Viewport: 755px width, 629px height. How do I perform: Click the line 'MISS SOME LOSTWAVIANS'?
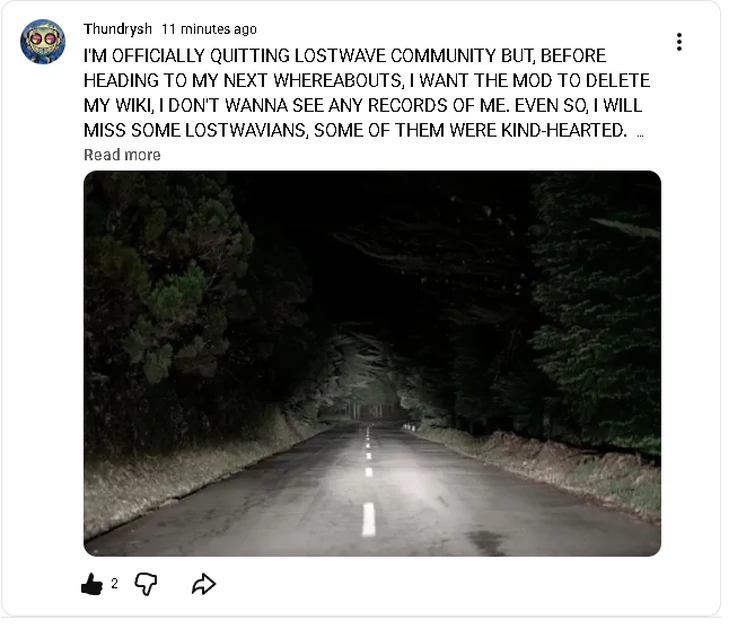tap(355, 130)
